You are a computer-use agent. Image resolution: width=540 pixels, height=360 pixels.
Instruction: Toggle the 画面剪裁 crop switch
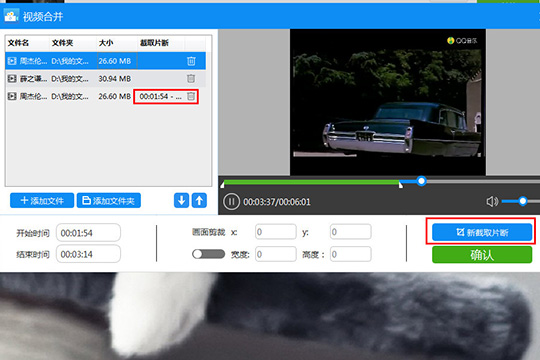click(x=208, y=254)
